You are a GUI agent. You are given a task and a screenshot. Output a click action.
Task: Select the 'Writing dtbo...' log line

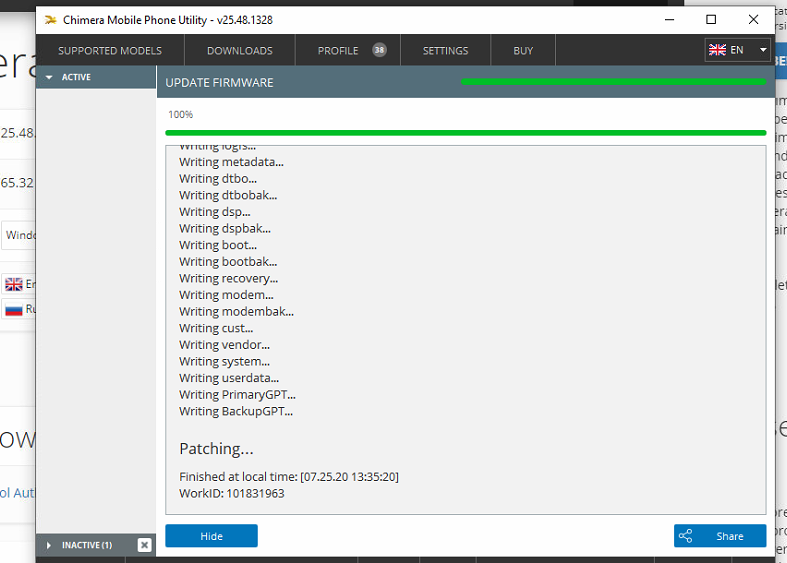[x=218, y=179]
